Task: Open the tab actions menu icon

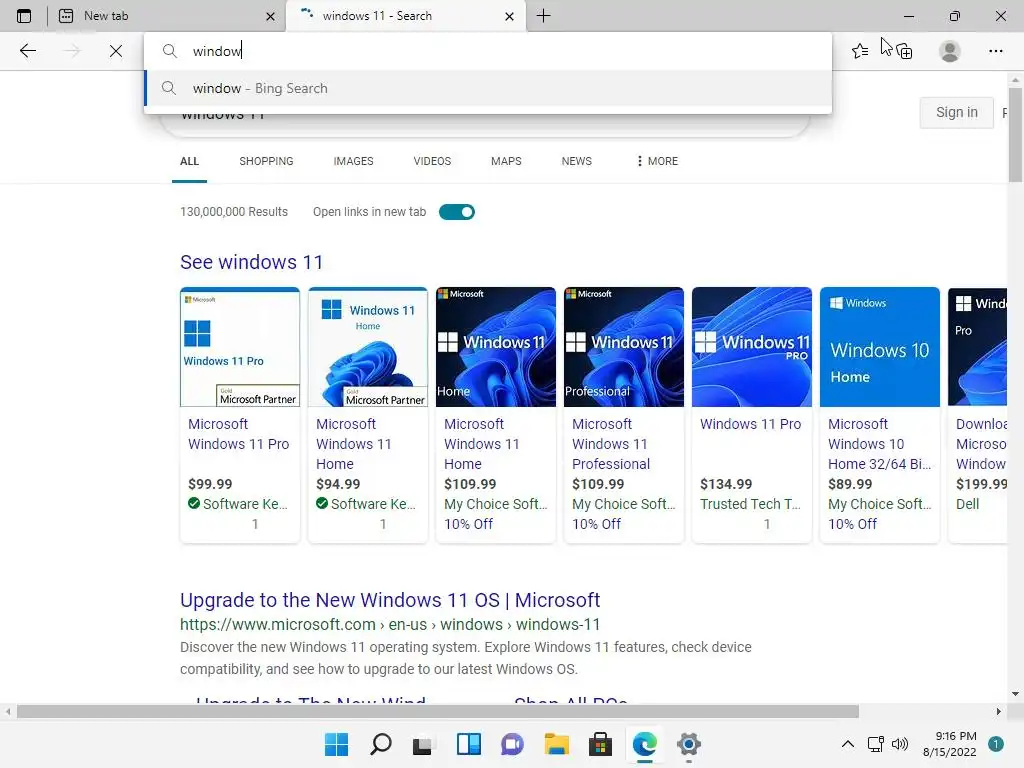Action: point(24,16)
